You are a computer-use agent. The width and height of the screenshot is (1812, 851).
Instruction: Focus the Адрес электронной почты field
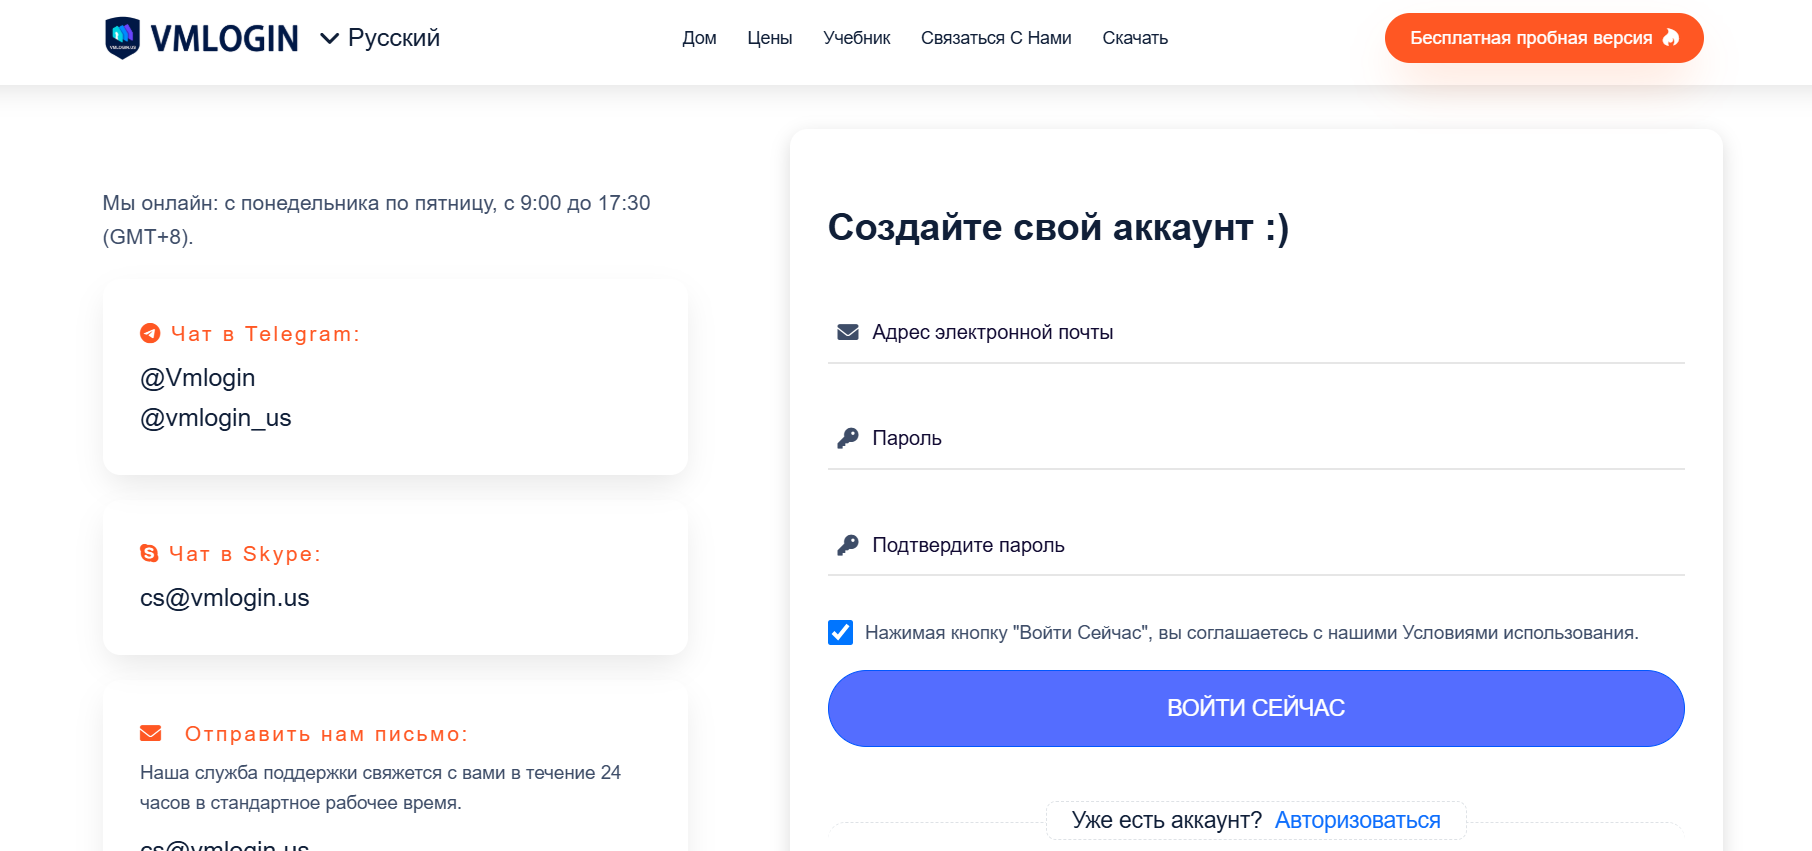(x=1256, y=332)
